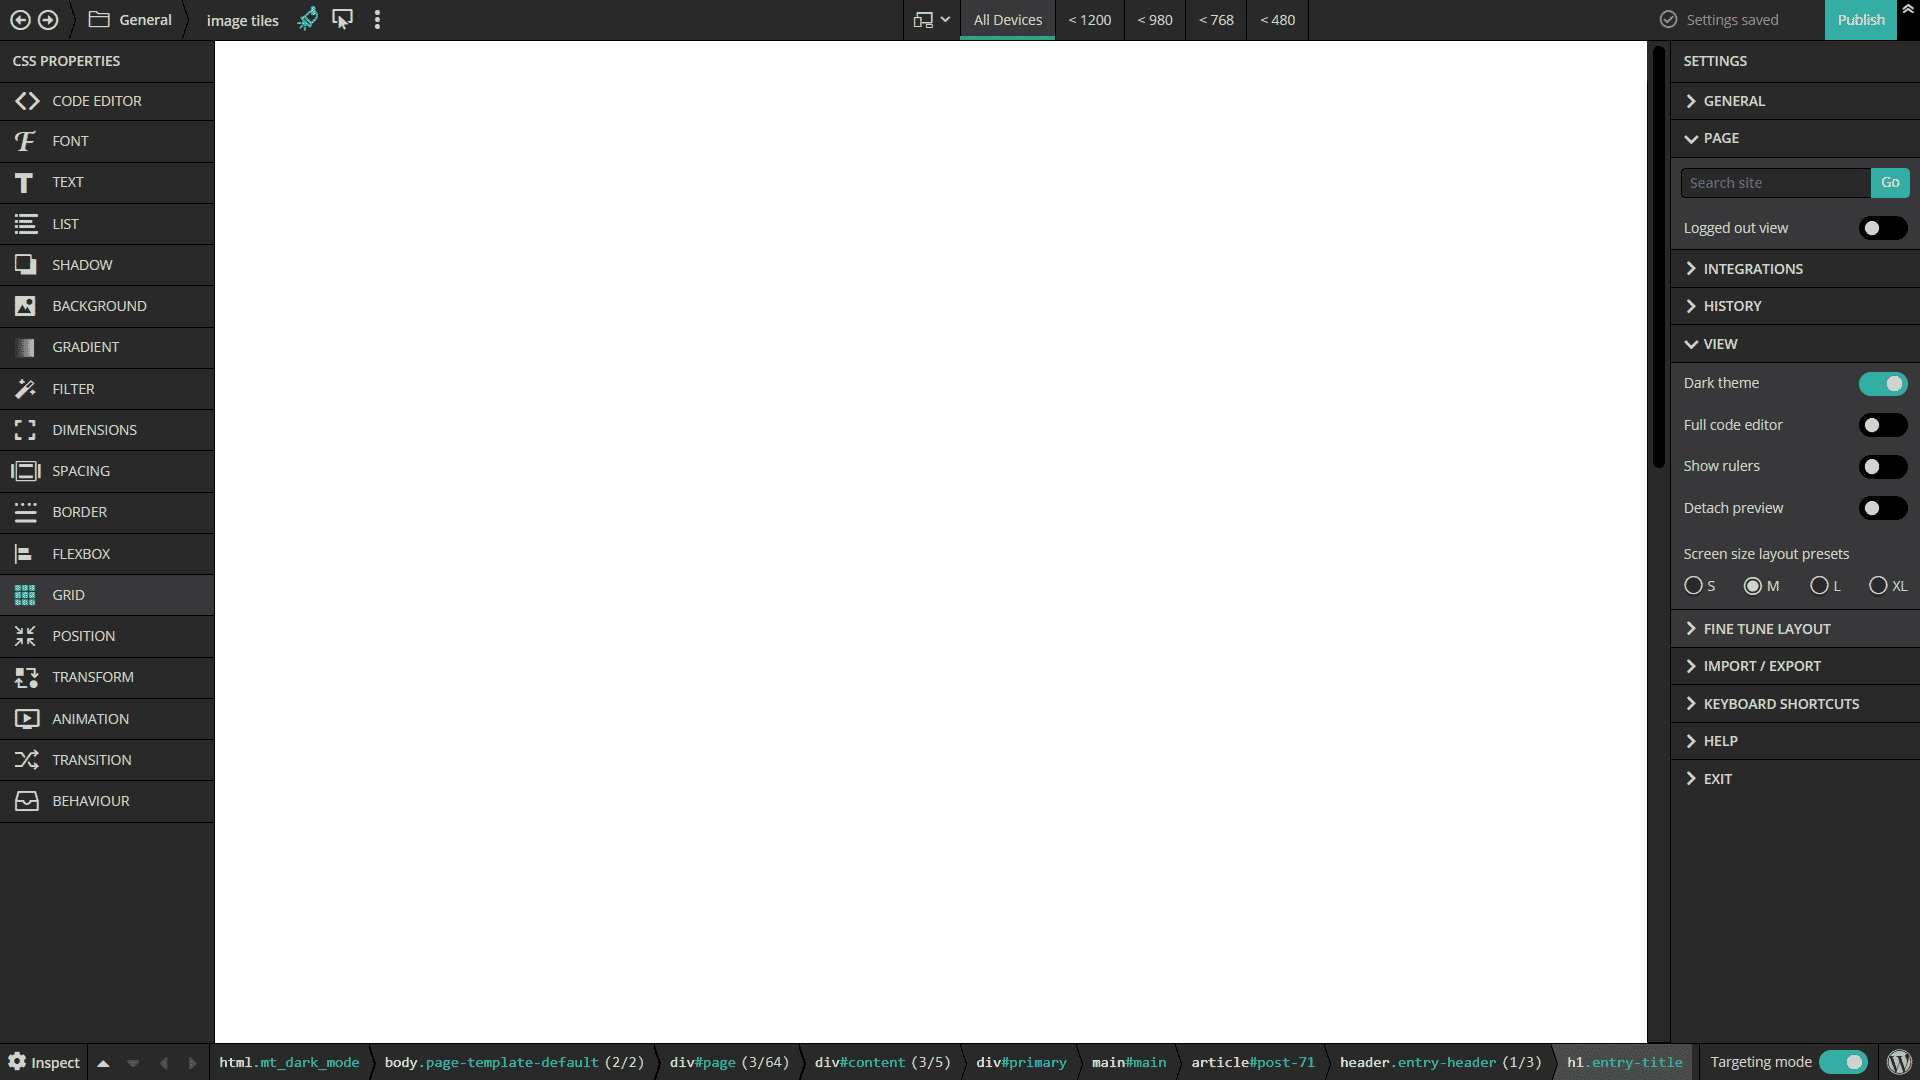Select the General page settings tab
The image size is (1920, 1080).
[x=1733, y=99]
